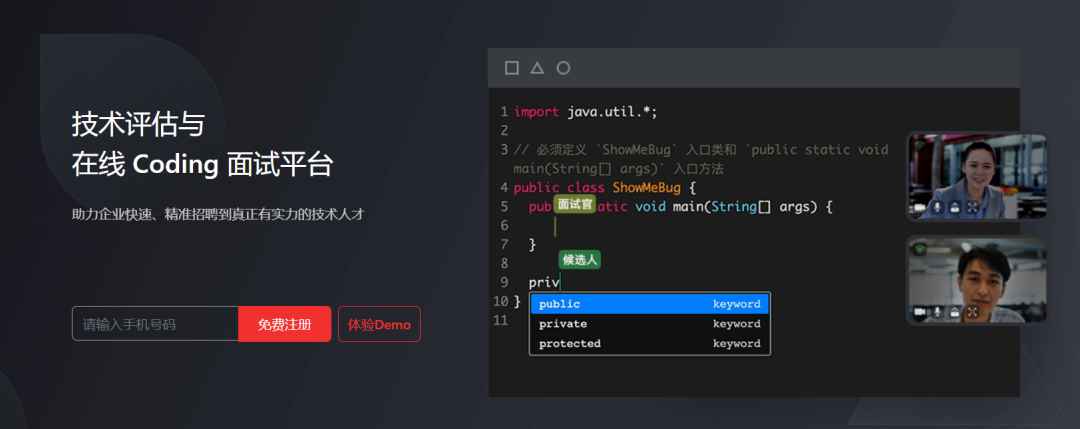This screenshot has width=1080, height=429.
Task: Click share screen icon on man's video tile
Action: click(x=955, y=312)
